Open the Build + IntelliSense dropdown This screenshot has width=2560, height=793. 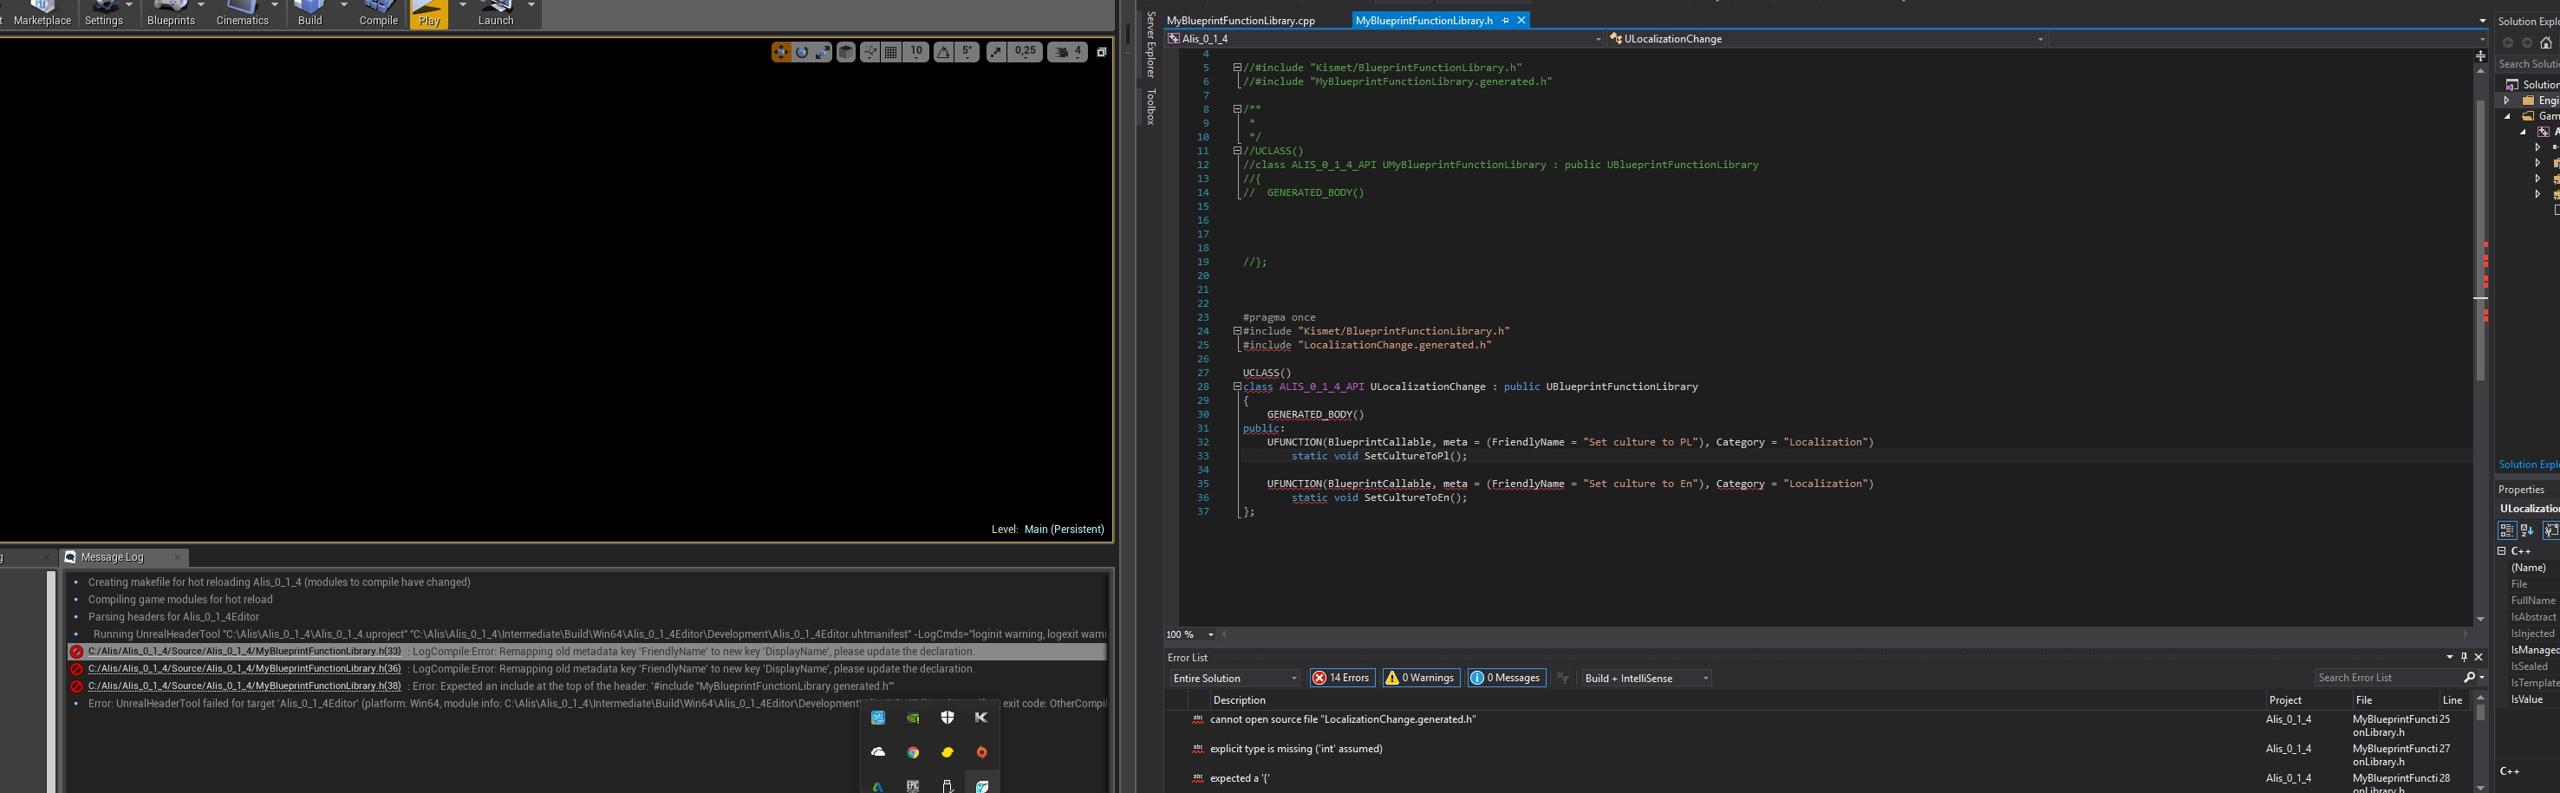(x=1644, y=678)
